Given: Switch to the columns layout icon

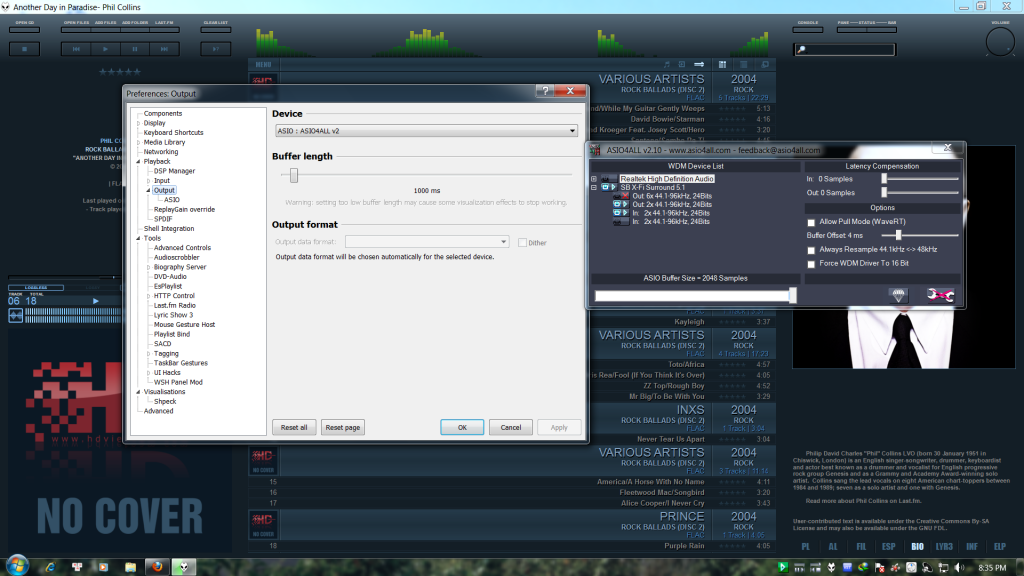Looking at the screenshot, I should pyautogui.click(x=722, y=65).
